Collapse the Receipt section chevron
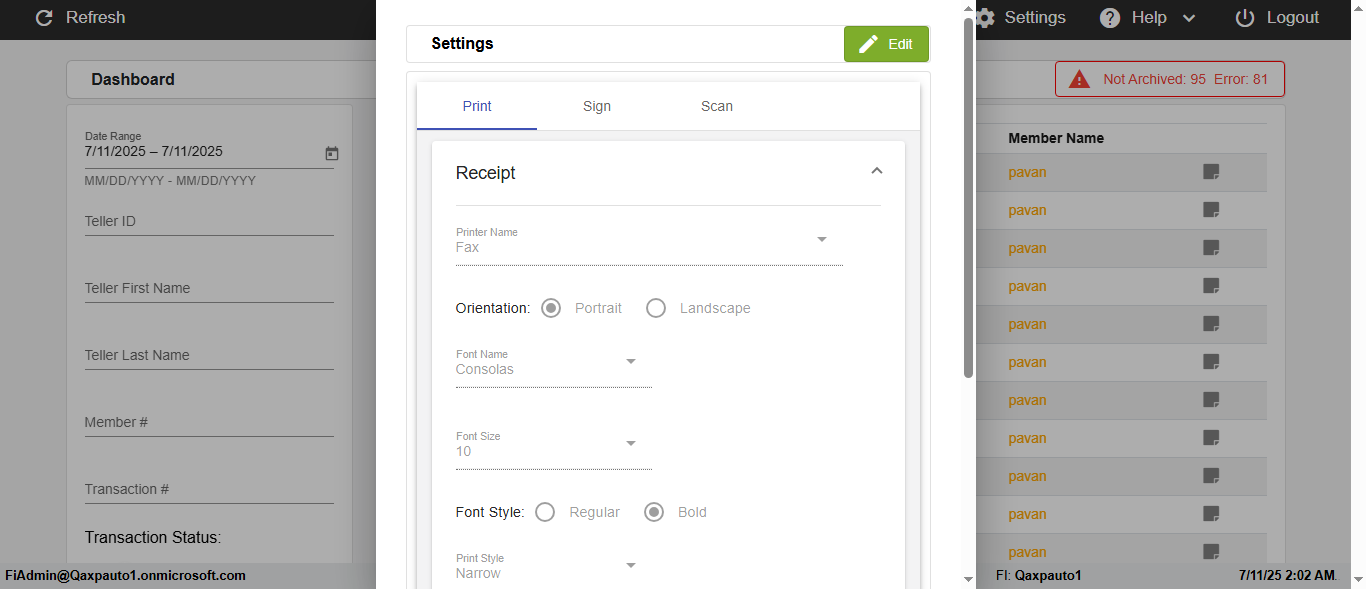 coord(877,172)
